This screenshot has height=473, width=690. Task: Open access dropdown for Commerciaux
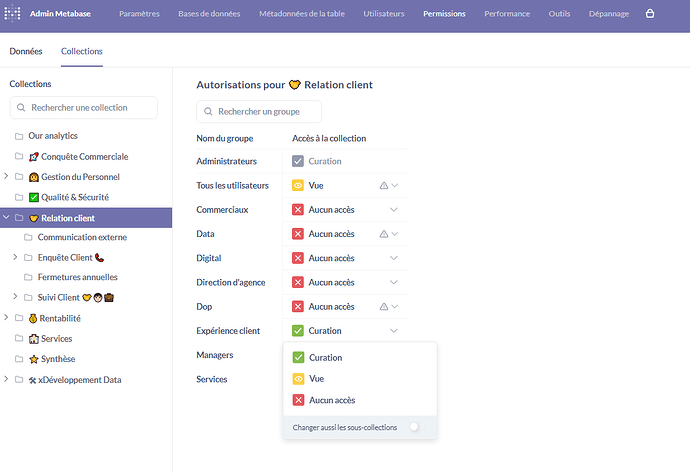coord(394,210)
